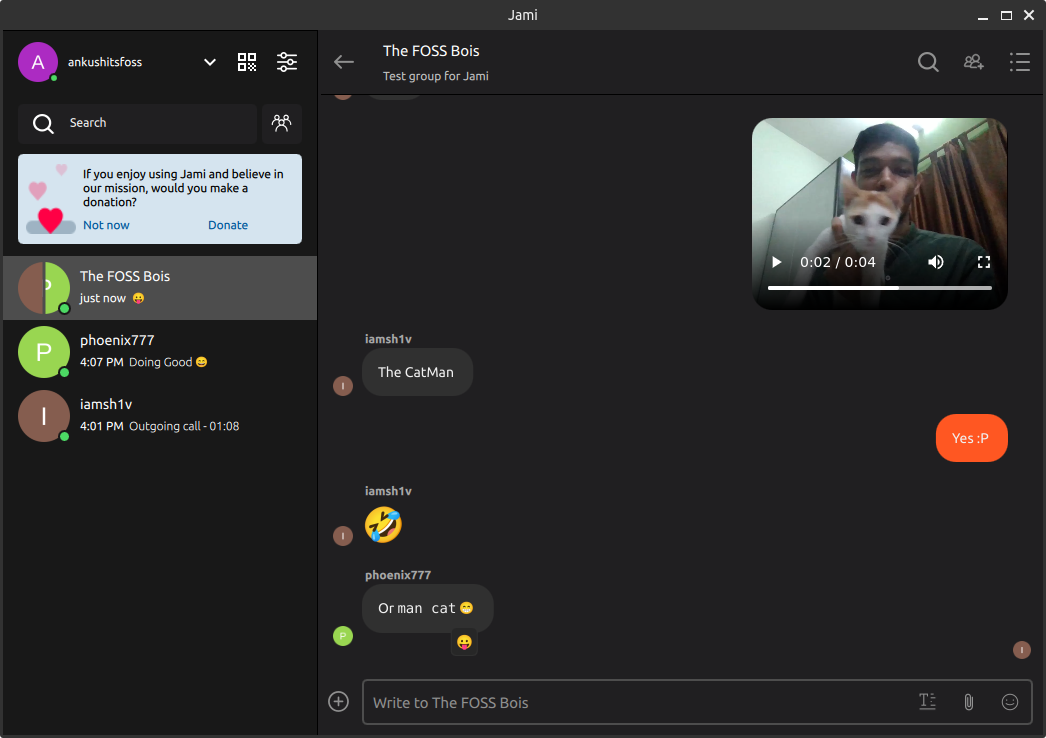This screenshot has height=738, width=1046.
Task: Expand the ankushitsfoss account dropdown
Action: [x=209, y=61]
